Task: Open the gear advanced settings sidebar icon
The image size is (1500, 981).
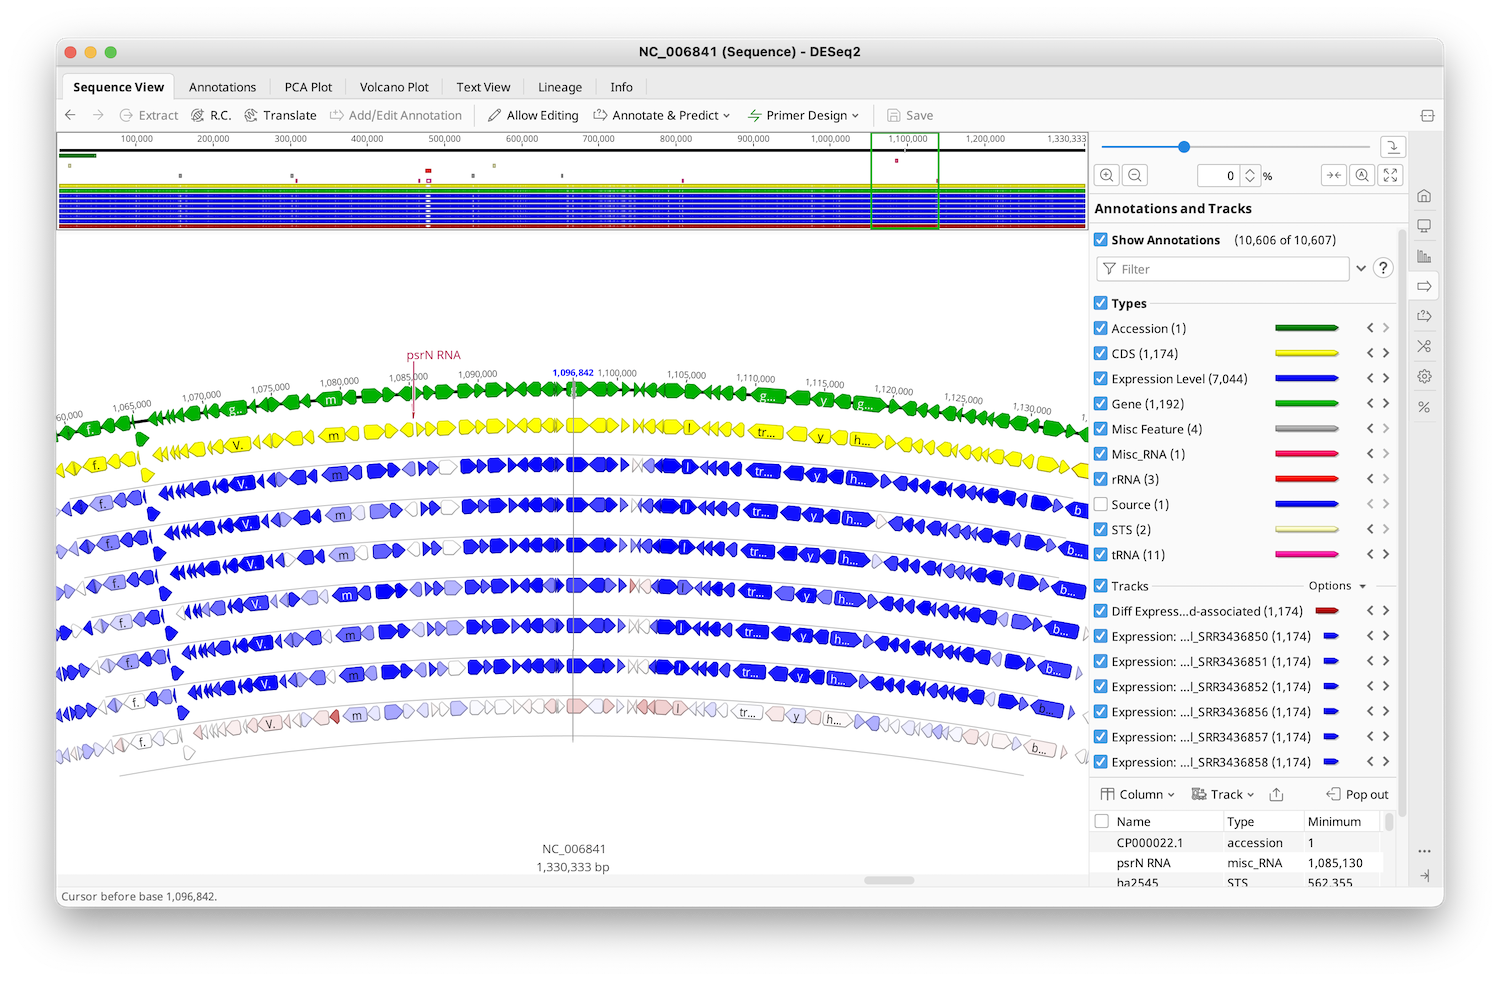Action: point(1424,376)
